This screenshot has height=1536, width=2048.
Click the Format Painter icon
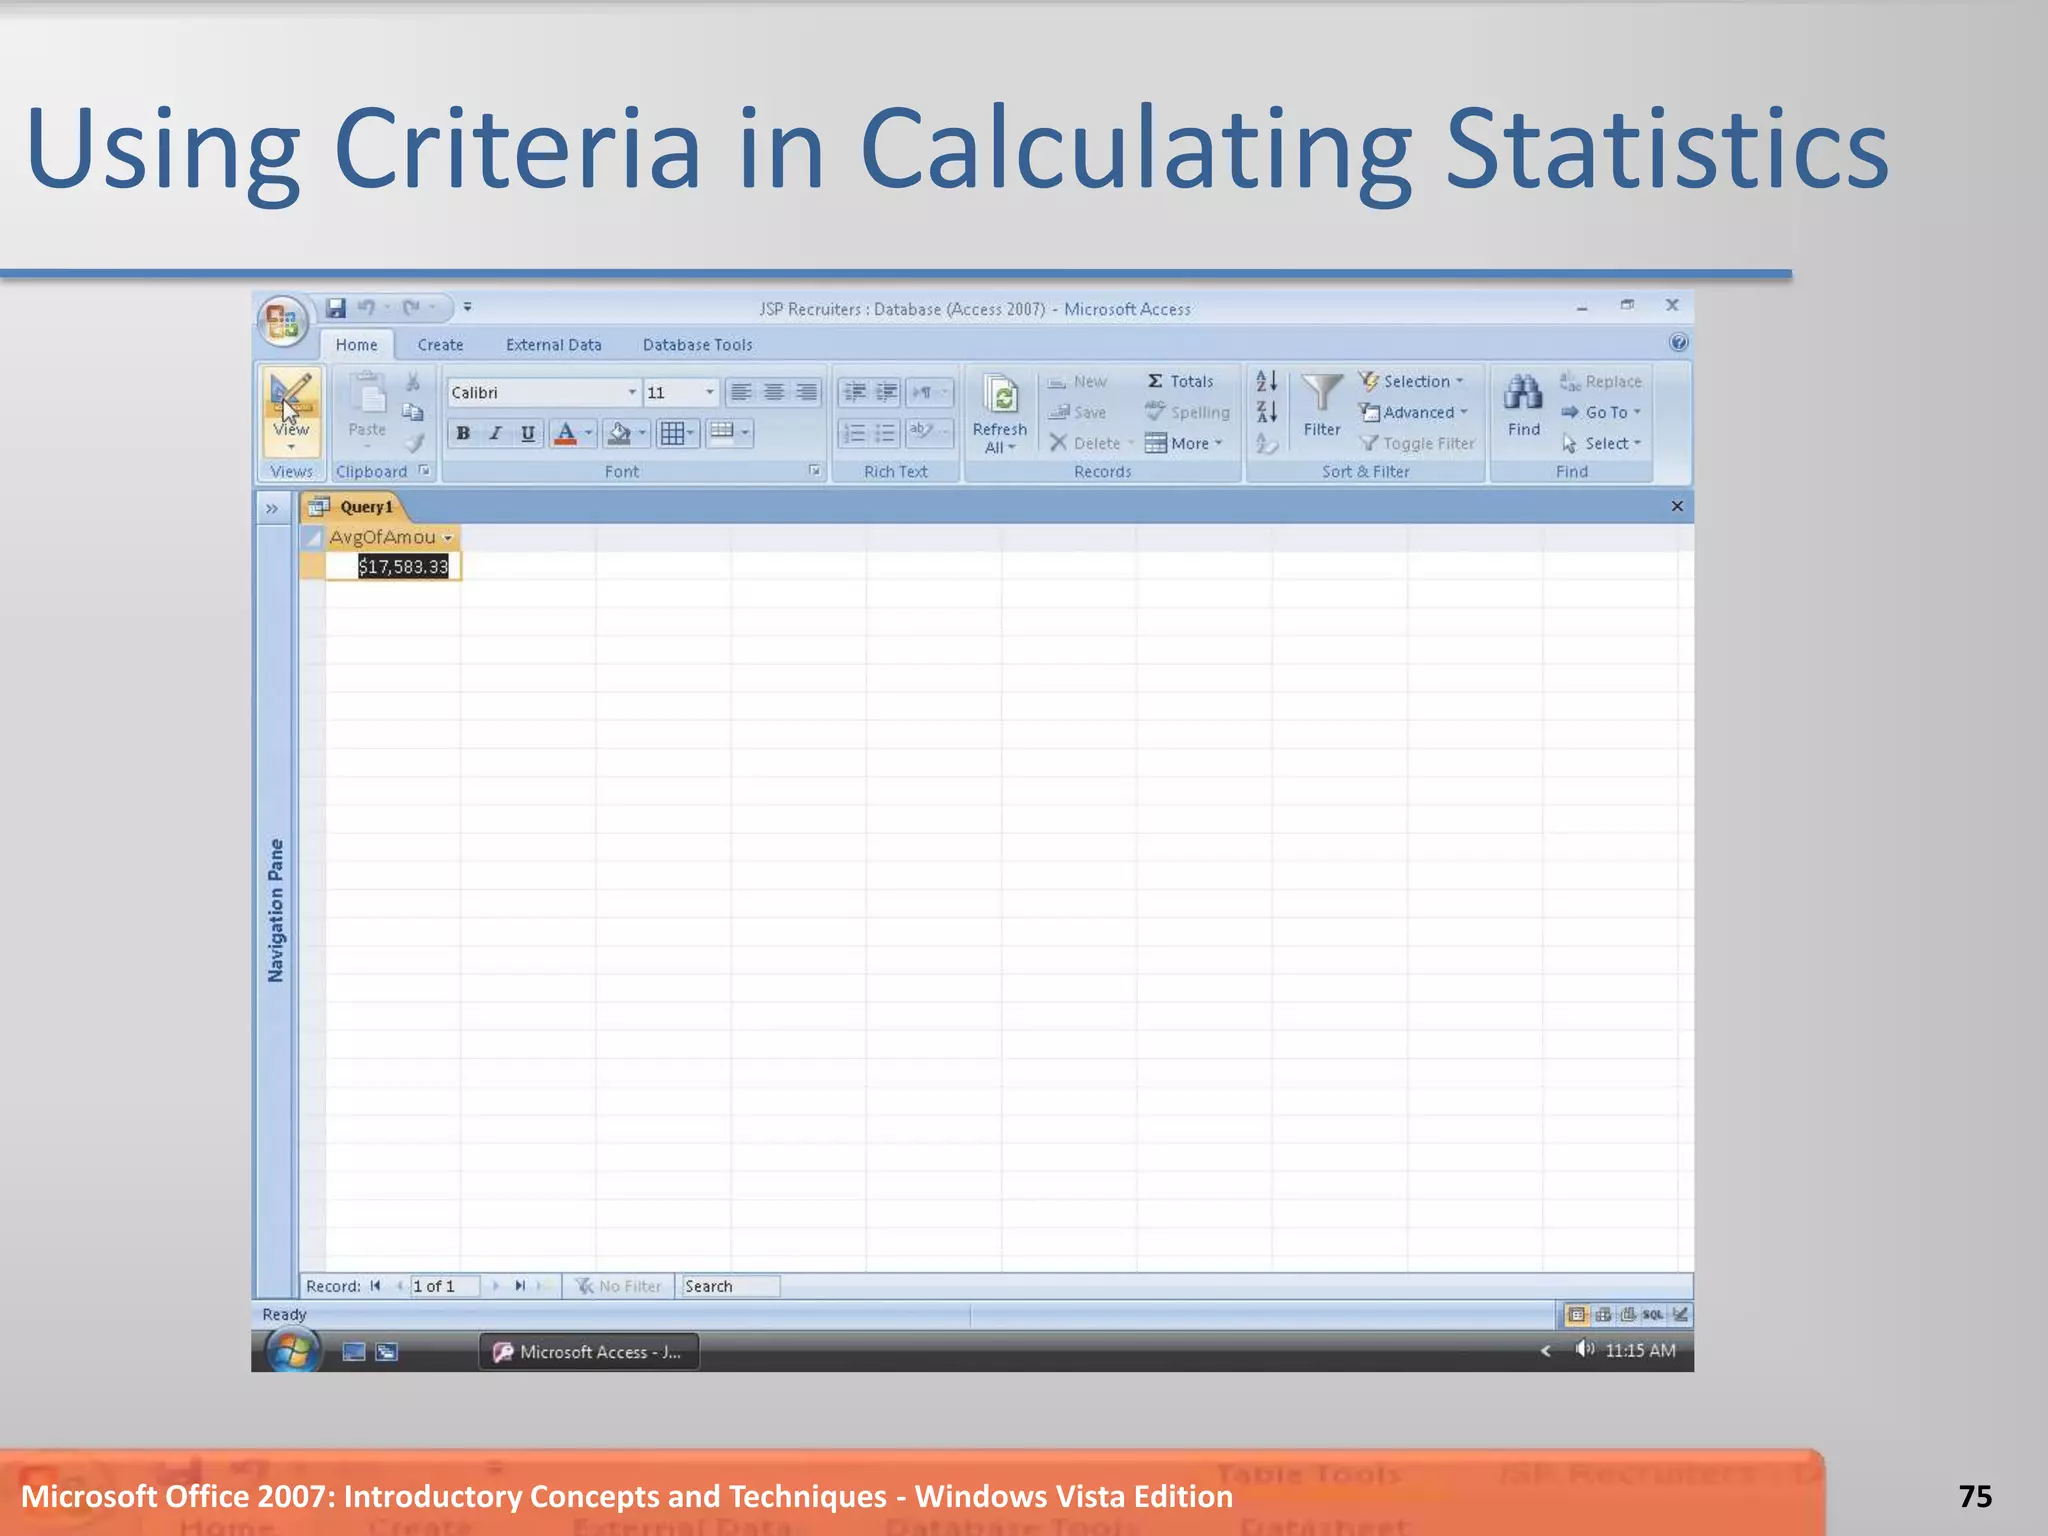coord(413,442)
